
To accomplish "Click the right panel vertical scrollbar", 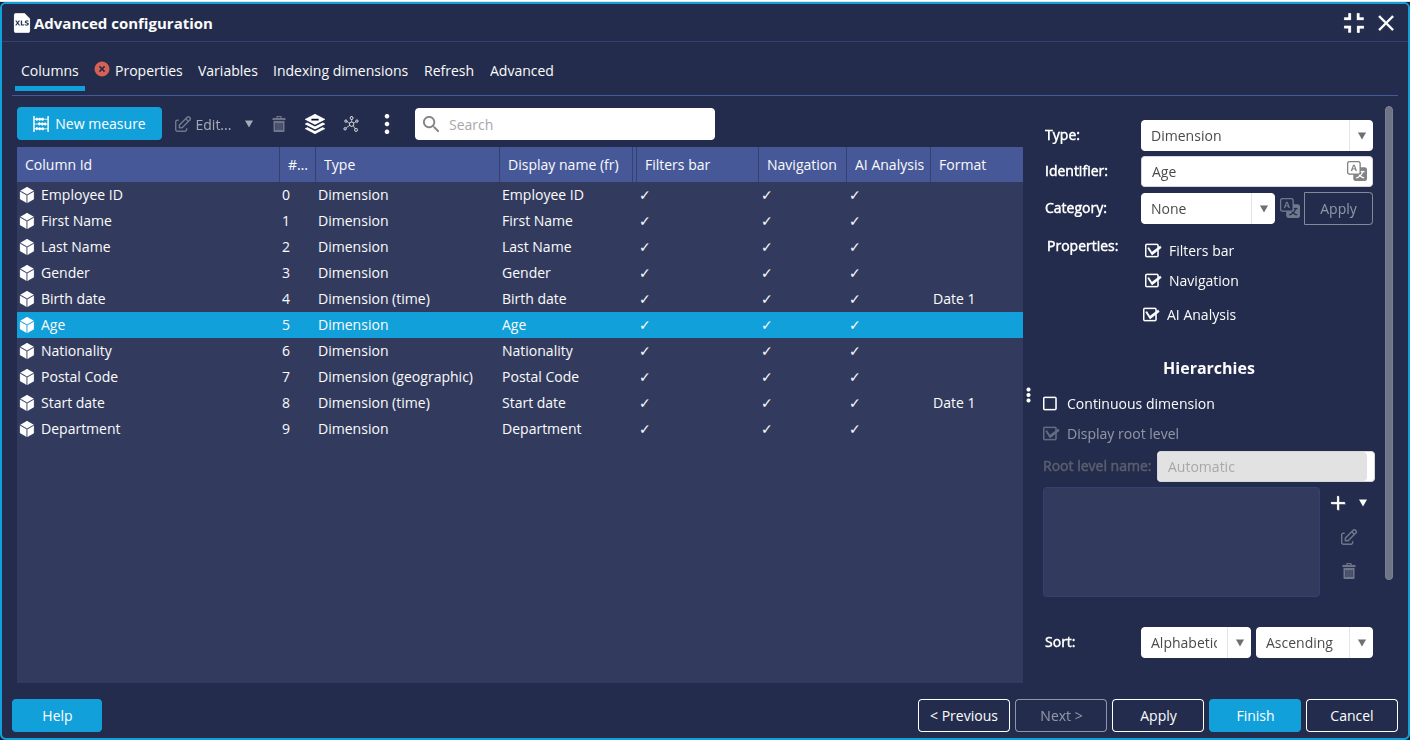I will [x=1388, y=340].
